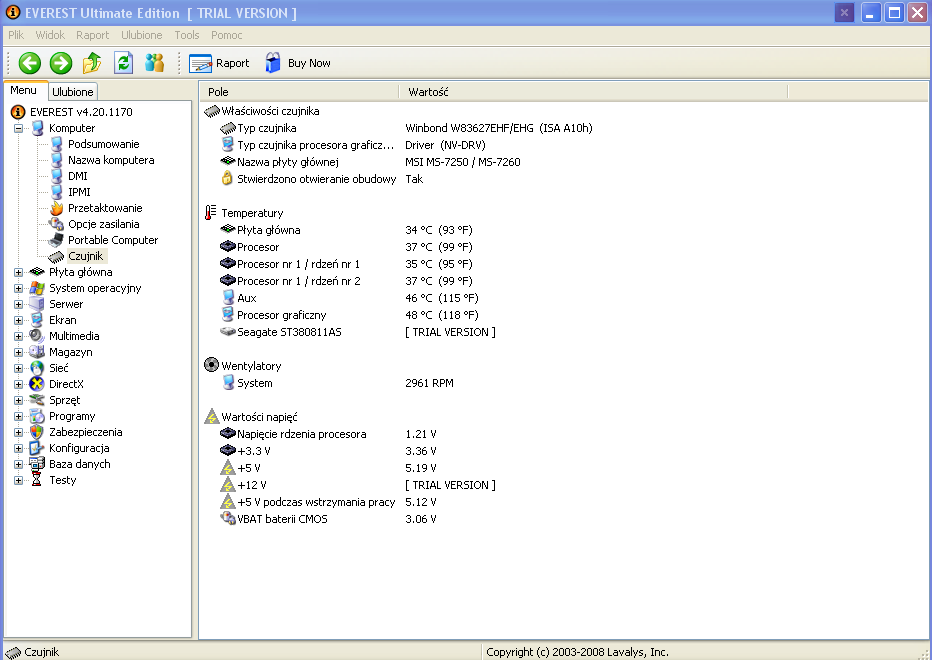This screenshot has height=660, width=932.
Task: Click the Magazyn storage tree icon
Action: click(x=37, y=353)
